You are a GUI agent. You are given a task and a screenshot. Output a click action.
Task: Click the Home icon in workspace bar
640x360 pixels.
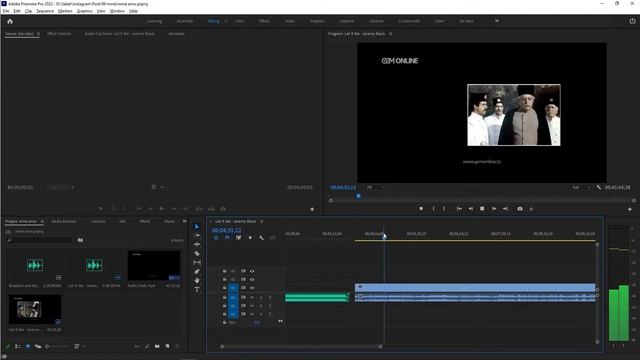click(x=10, y=21)
